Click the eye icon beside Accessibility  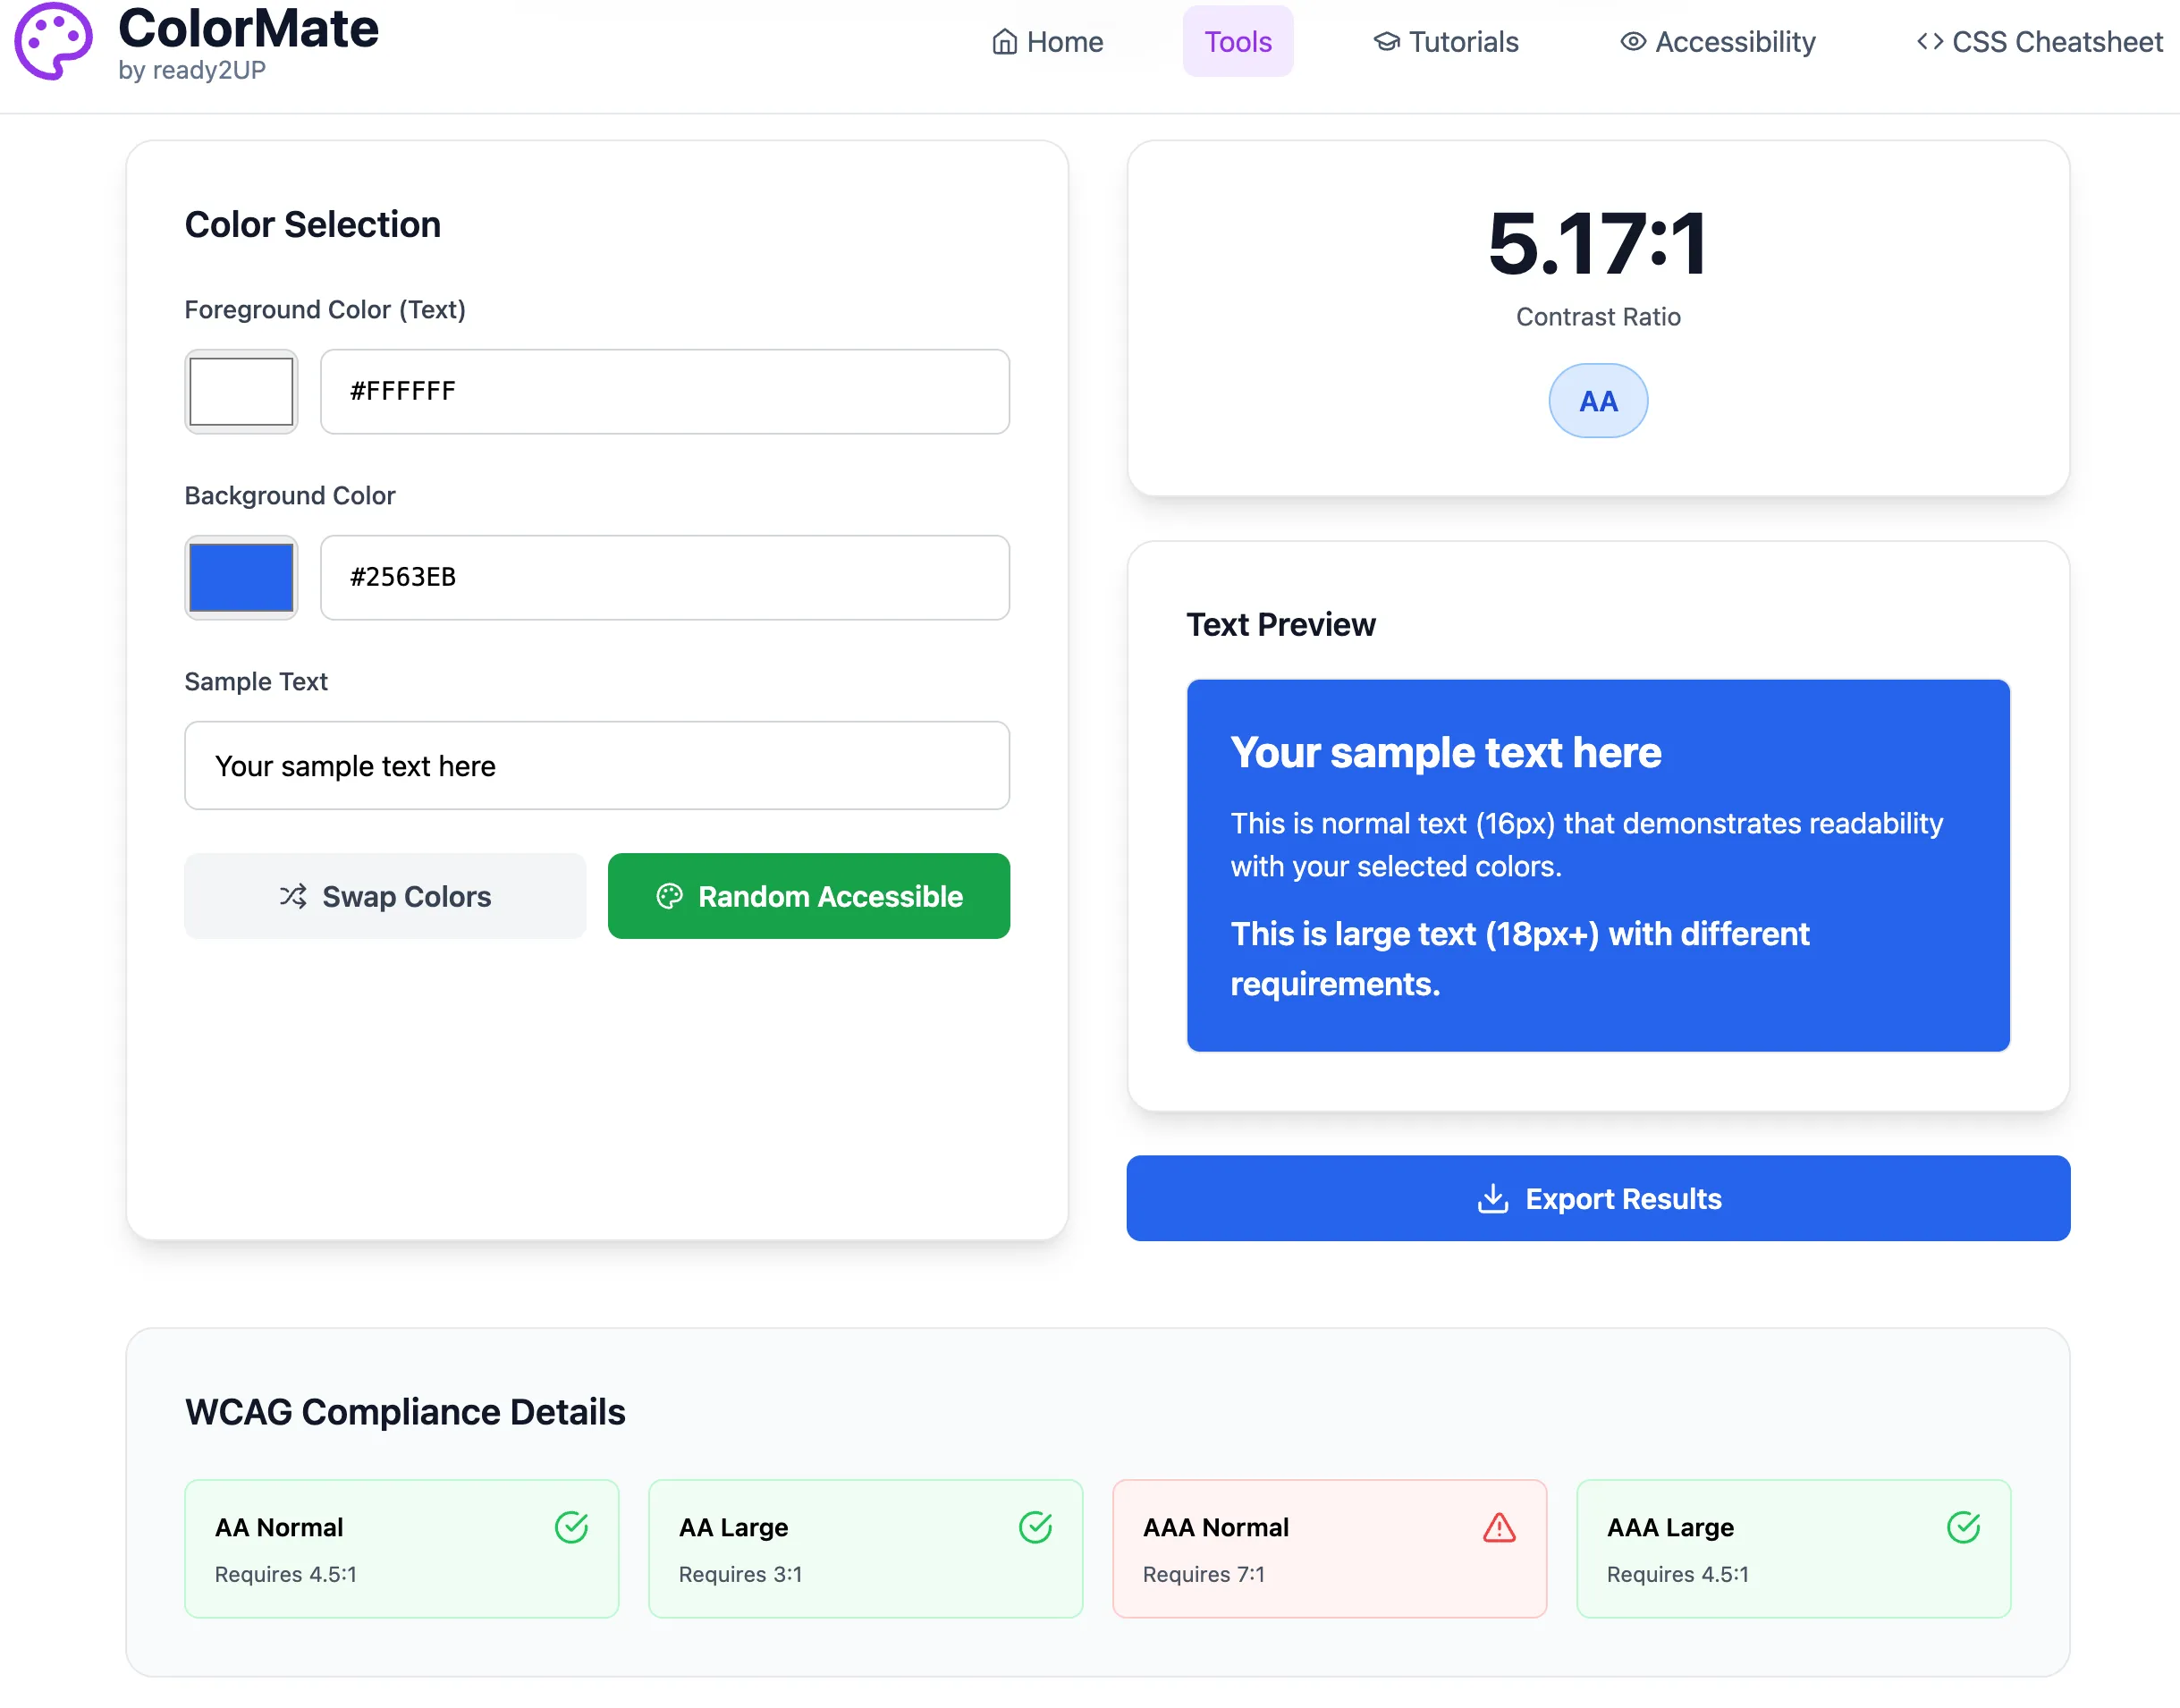[x=1632, y=42]
